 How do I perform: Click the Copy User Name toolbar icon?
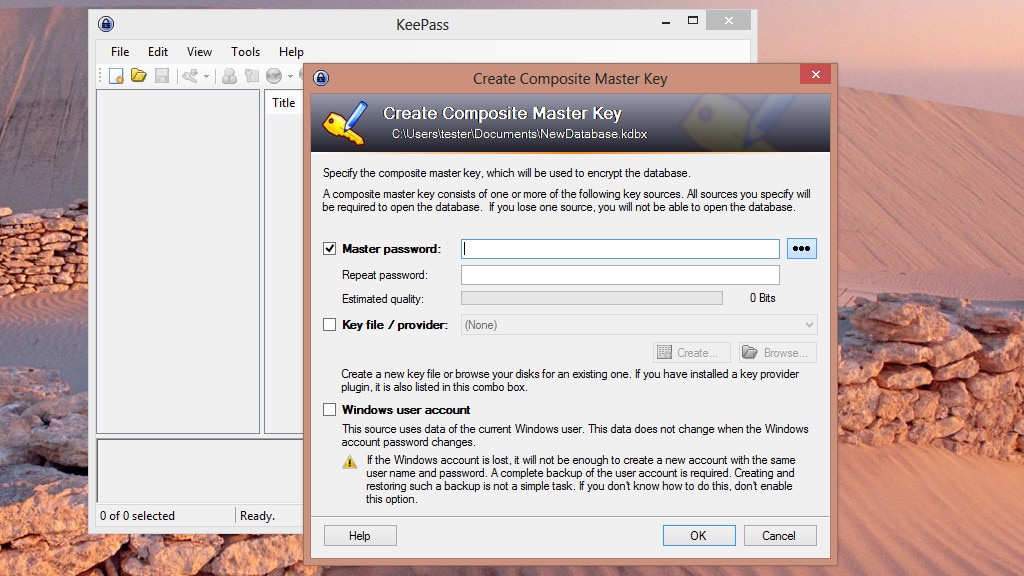coord(229,76)
